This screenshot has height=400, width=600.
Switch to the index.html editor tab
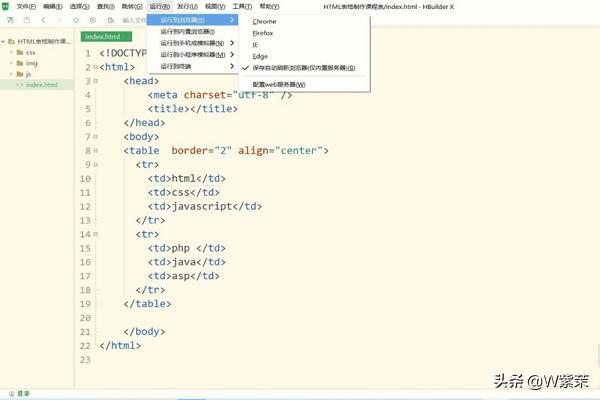click(101, 37)
